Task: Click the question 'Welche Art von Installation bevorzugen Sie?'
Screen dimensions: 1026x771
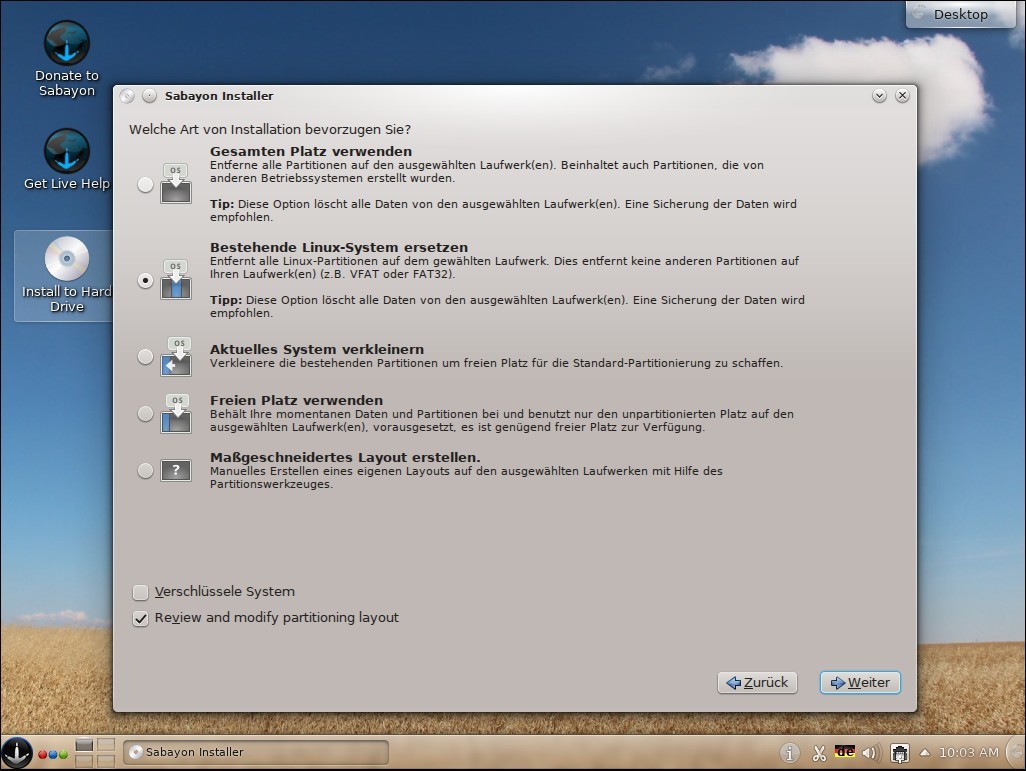Action: (x=270, y=130)
